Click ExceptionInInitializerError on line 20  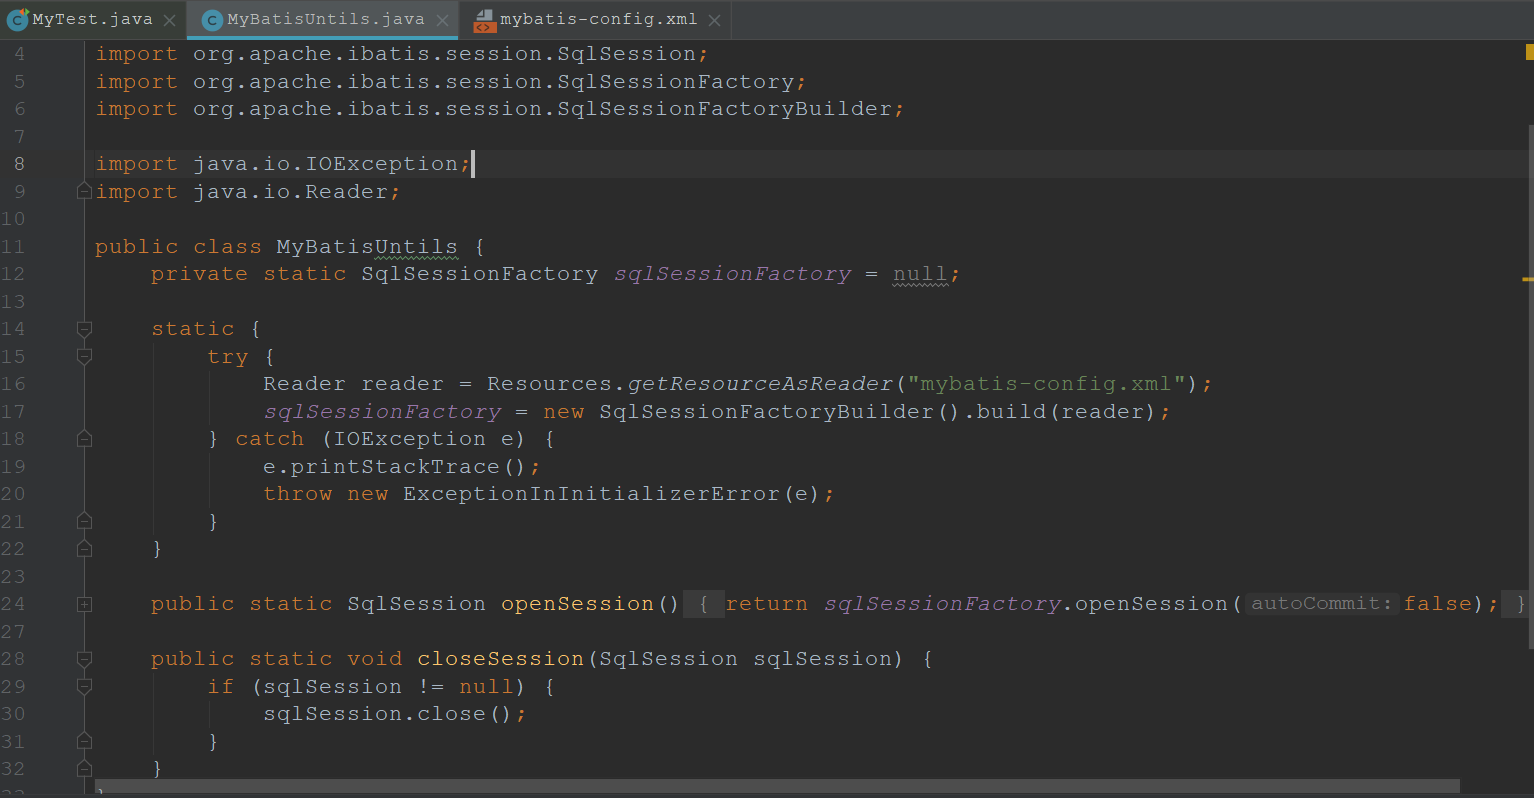point(591,494)
